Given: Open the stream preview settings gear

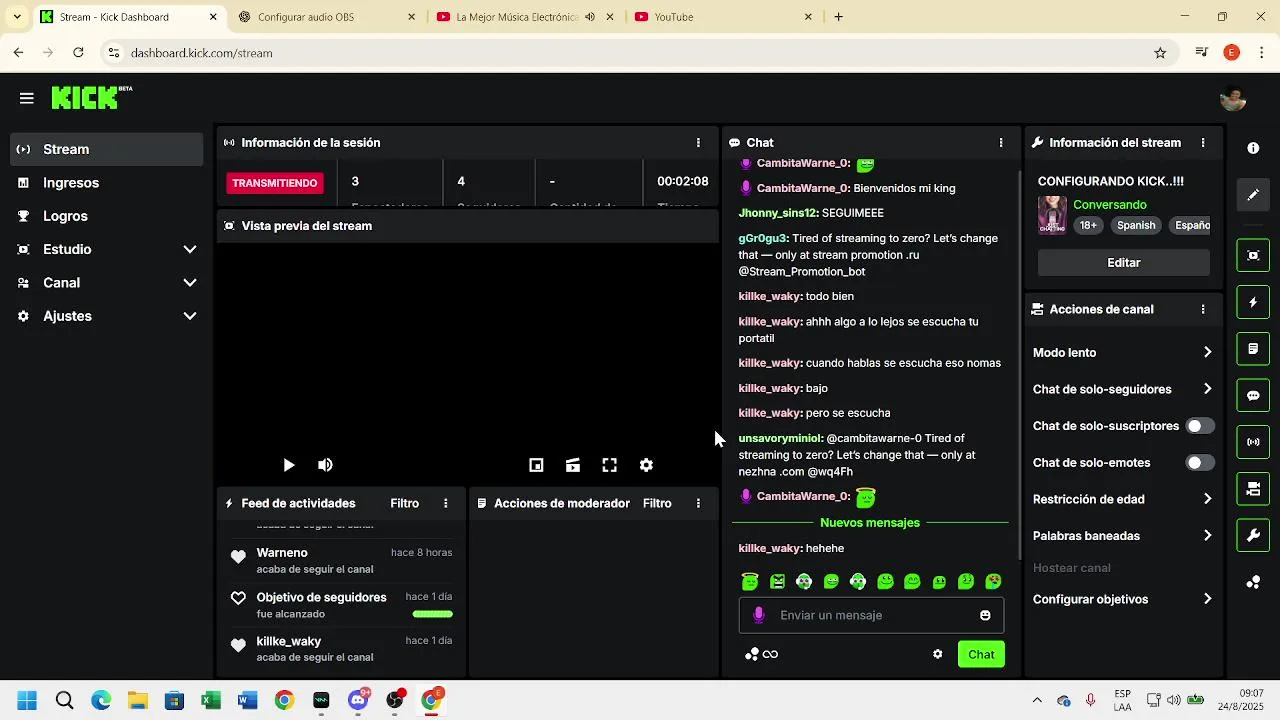Looking at the screenshot, I should point(646,465).
